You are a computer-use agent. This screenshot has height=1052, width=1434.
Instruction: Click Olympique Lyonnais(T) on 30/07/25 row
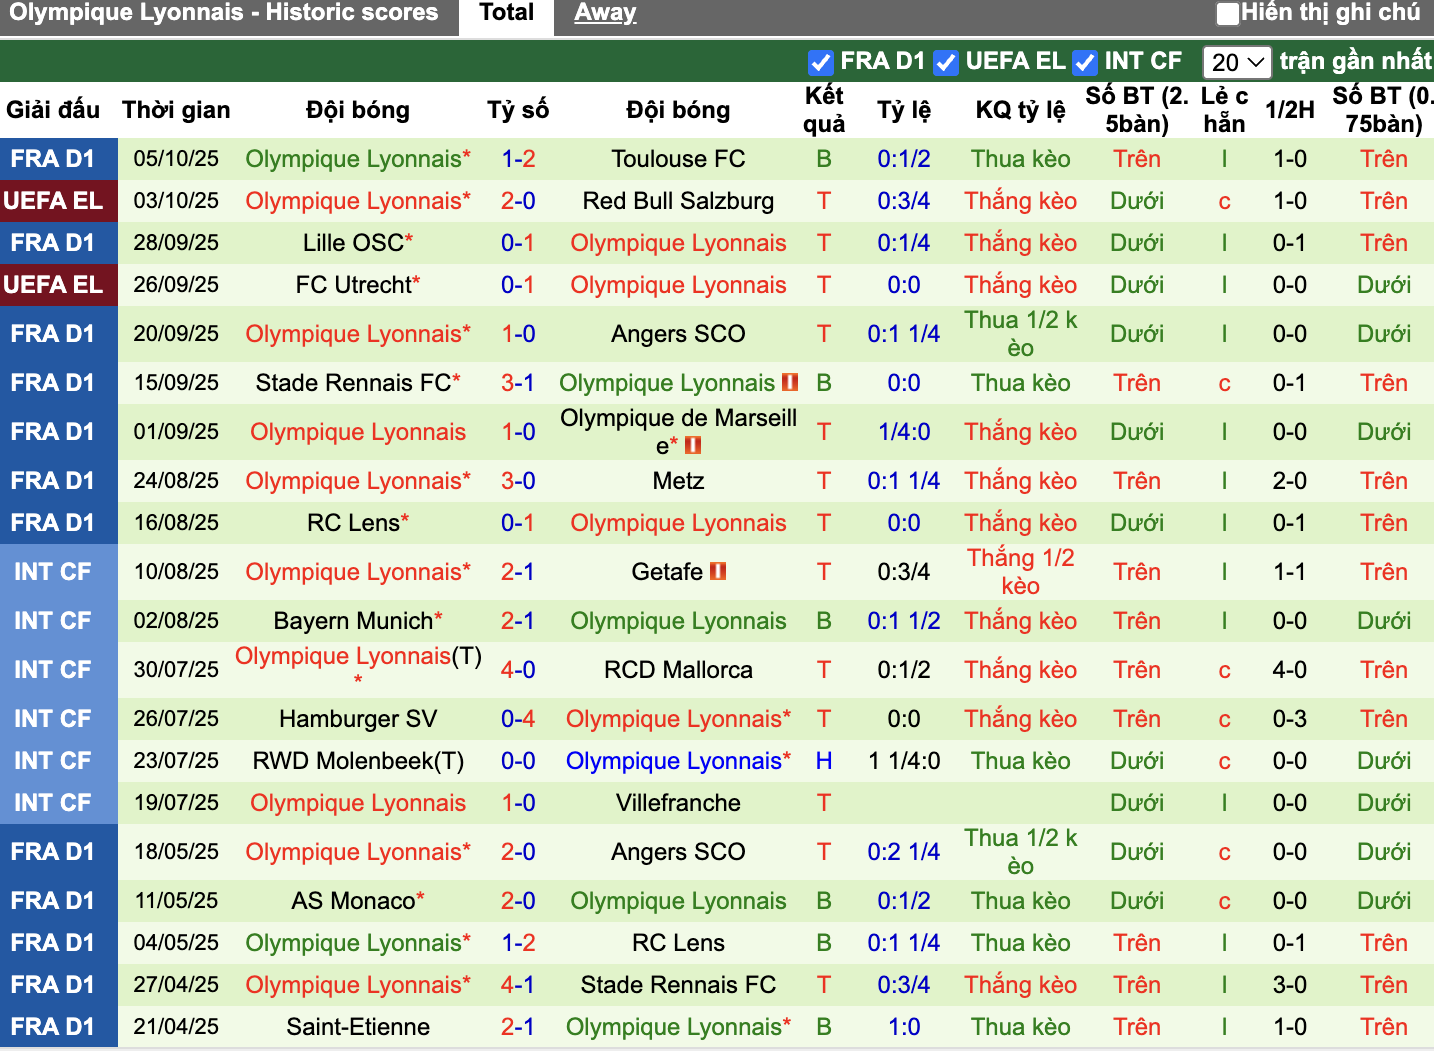(x=357, y=657)
